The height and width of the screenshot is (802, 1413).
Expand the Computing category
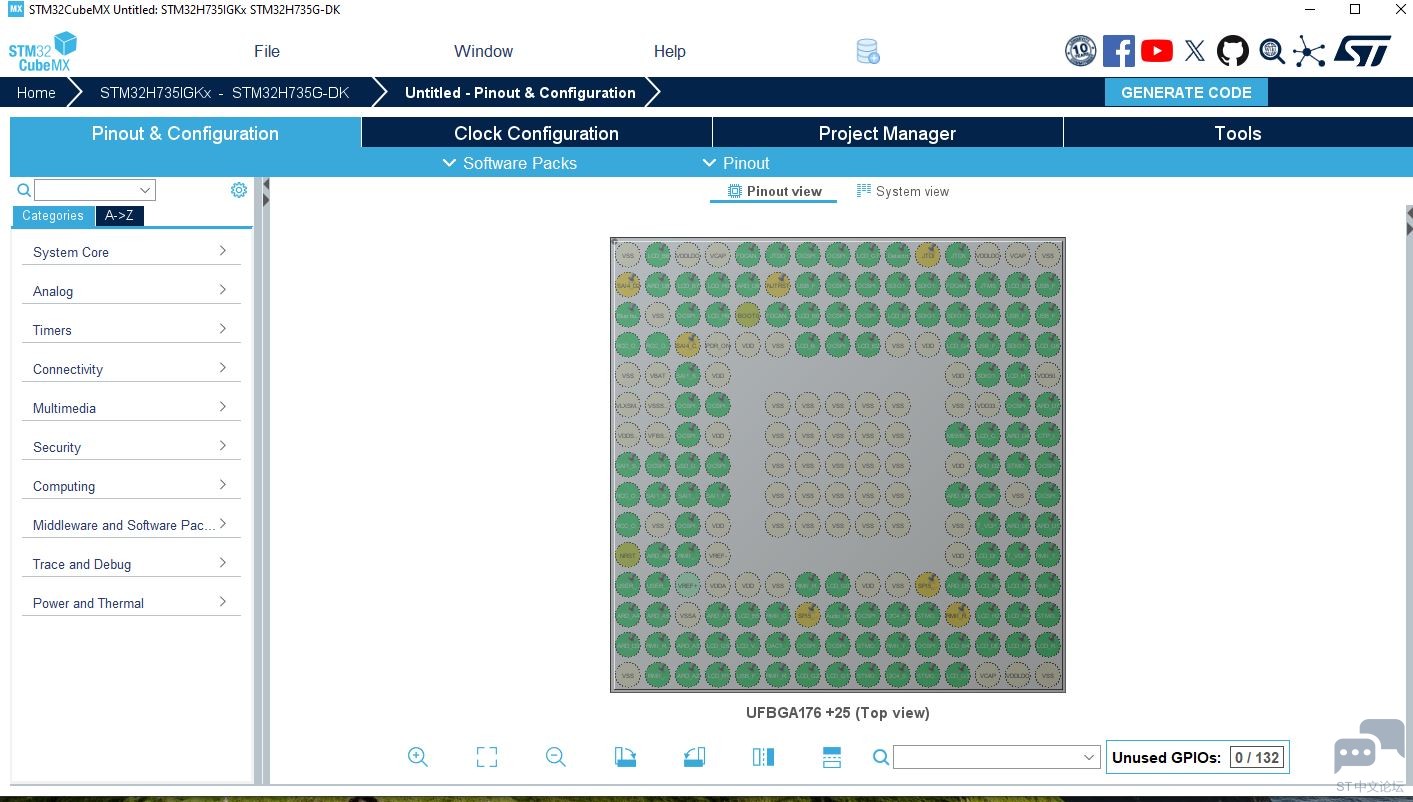(131, 486)
